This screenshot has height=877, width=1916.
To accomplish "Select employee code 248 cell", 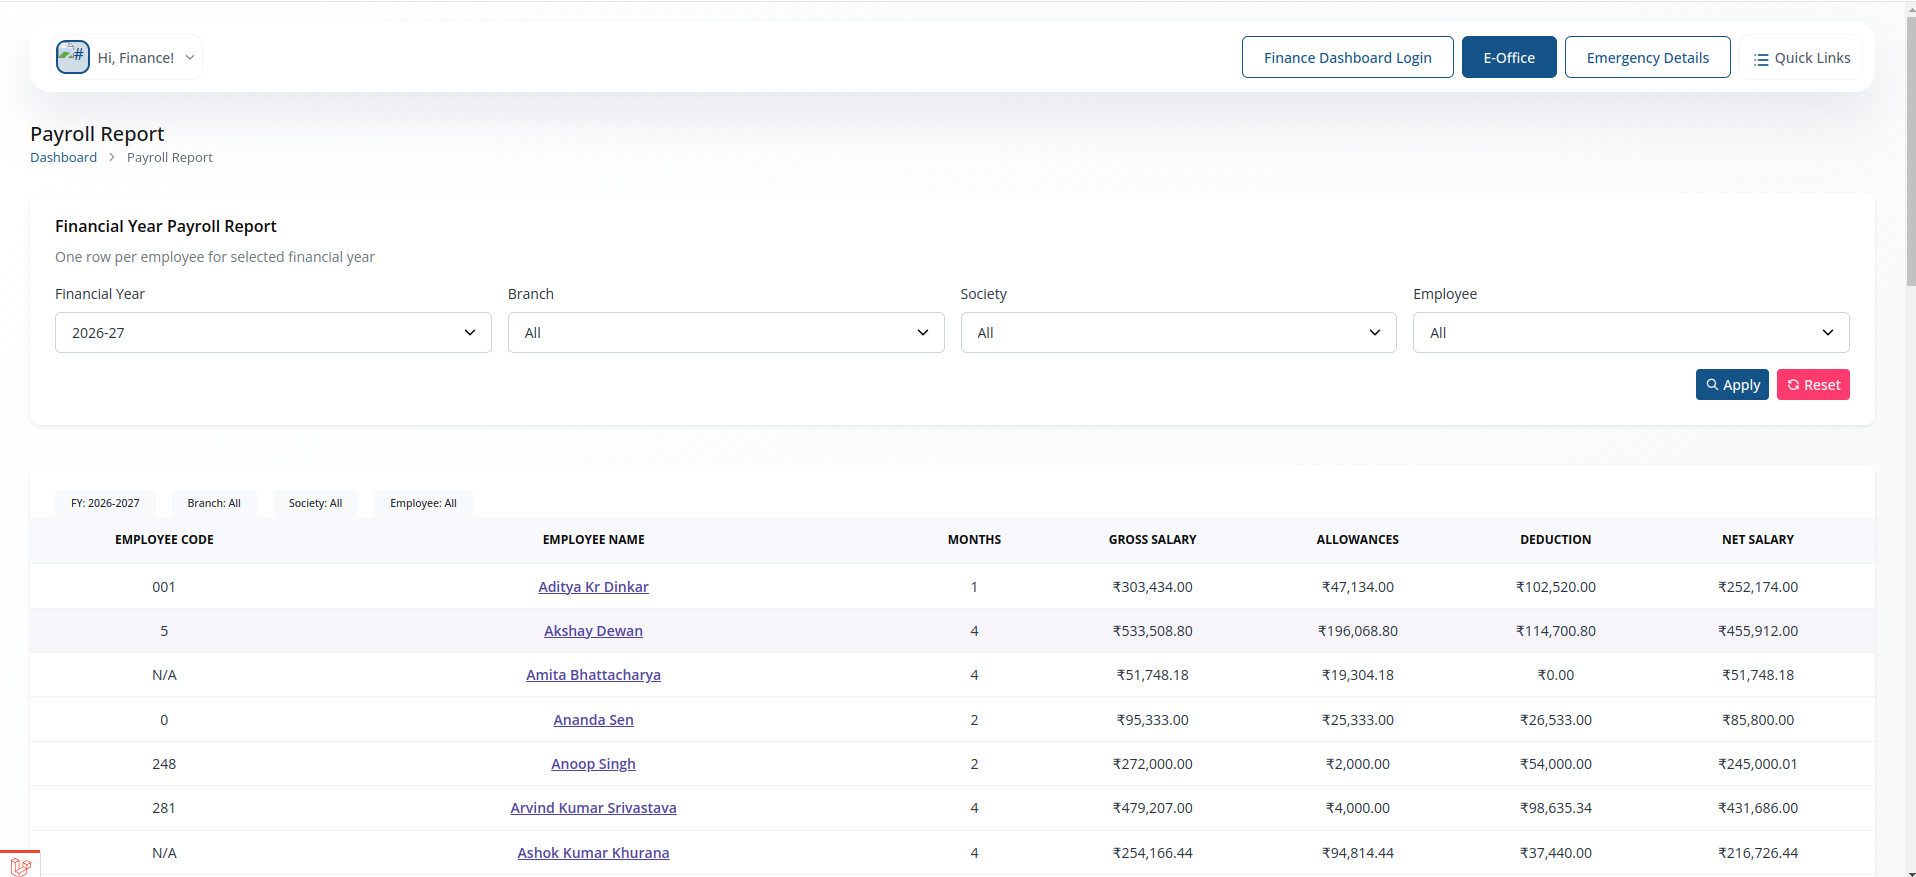I will [x=164, y=764].
